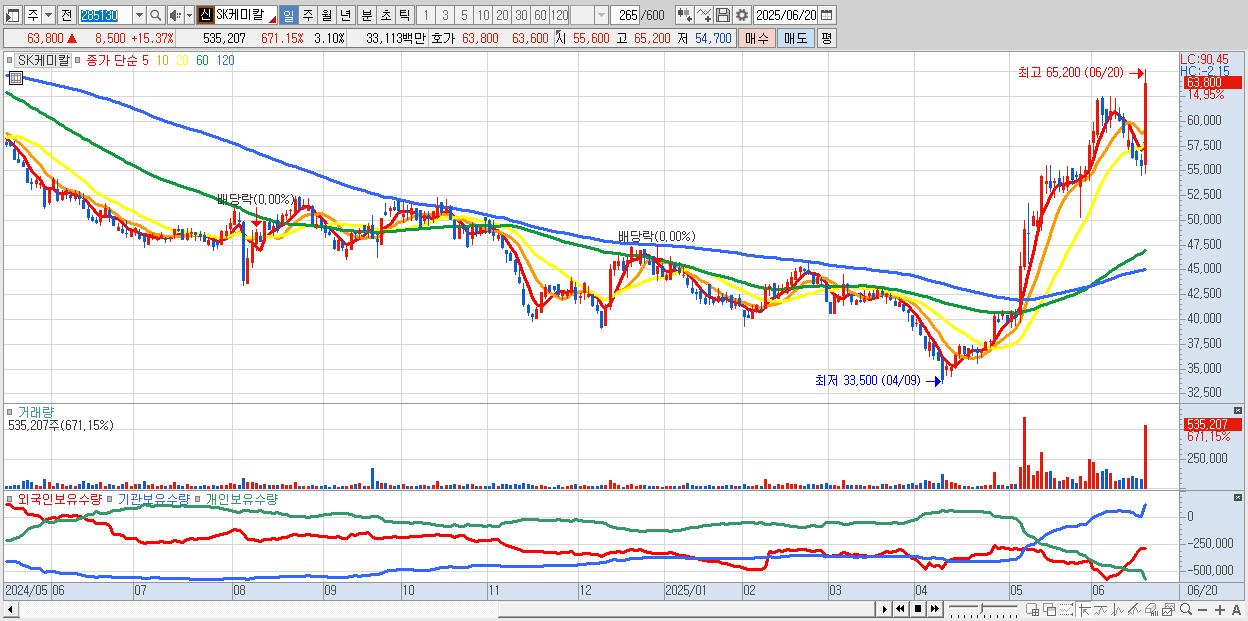Screen dimensions: 1248x621
Task: Open chart settings gear icon
Action: (742, 15)
